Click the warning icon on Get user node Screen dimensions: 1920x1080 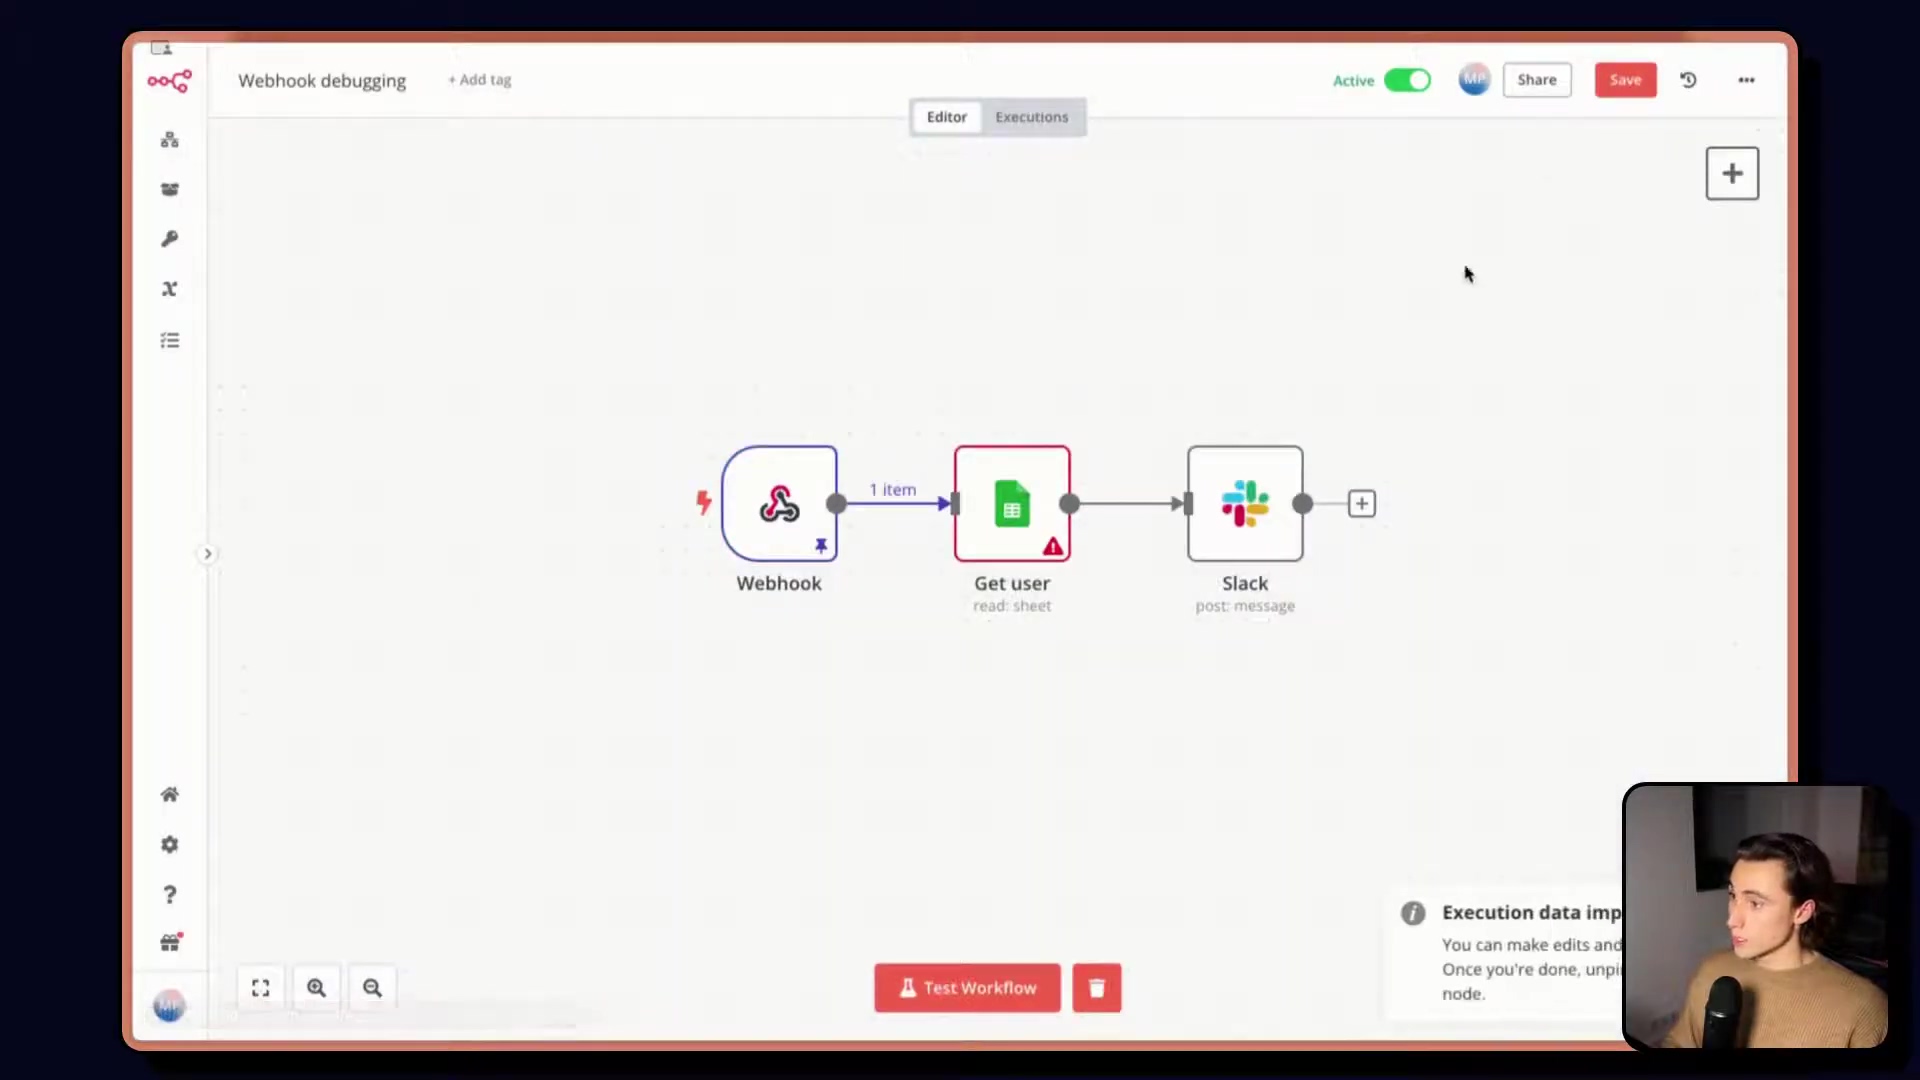click(1053, 547)
